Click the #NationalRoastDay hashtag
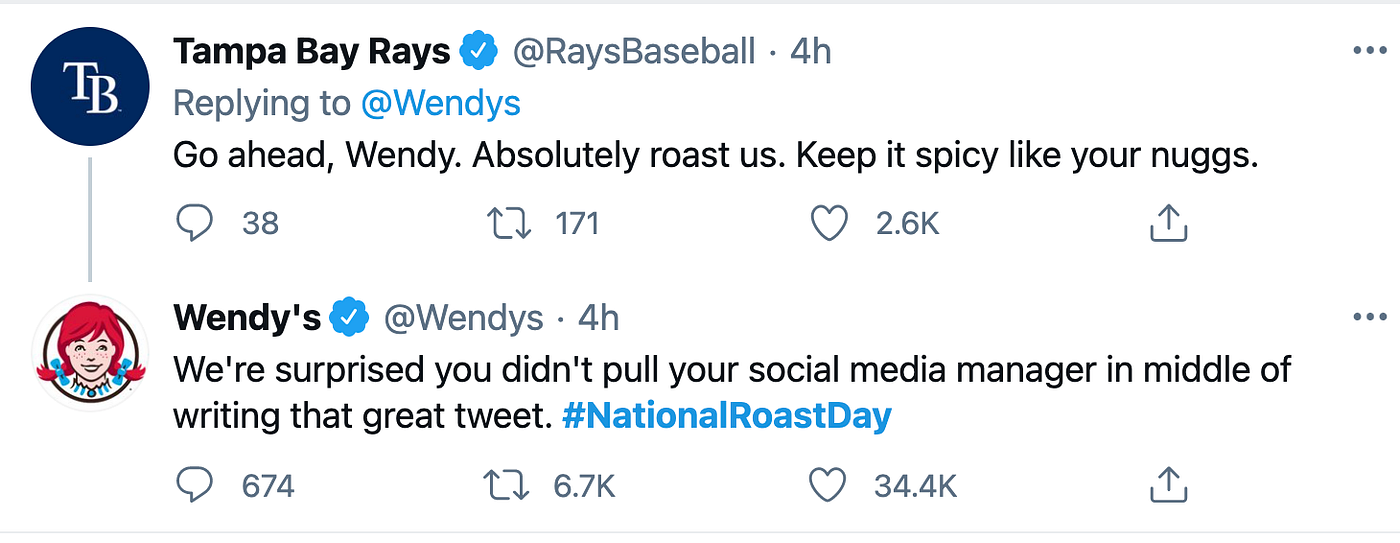The image size is (1400, 543). pos(727,415)
